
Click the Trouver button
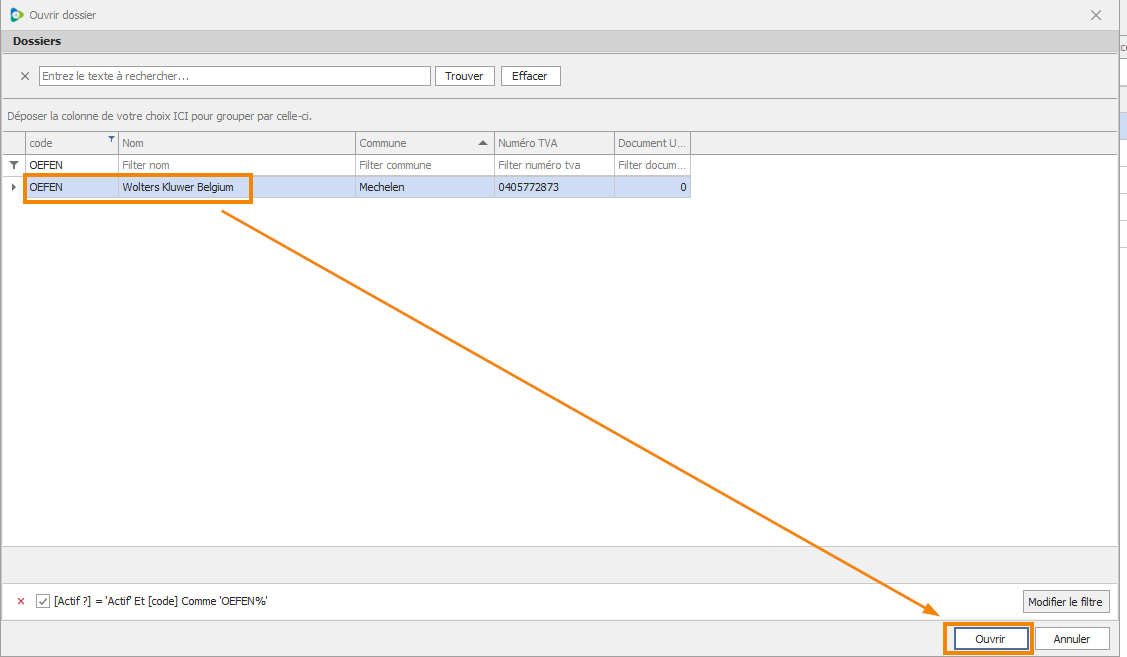(x=464, y=76)
